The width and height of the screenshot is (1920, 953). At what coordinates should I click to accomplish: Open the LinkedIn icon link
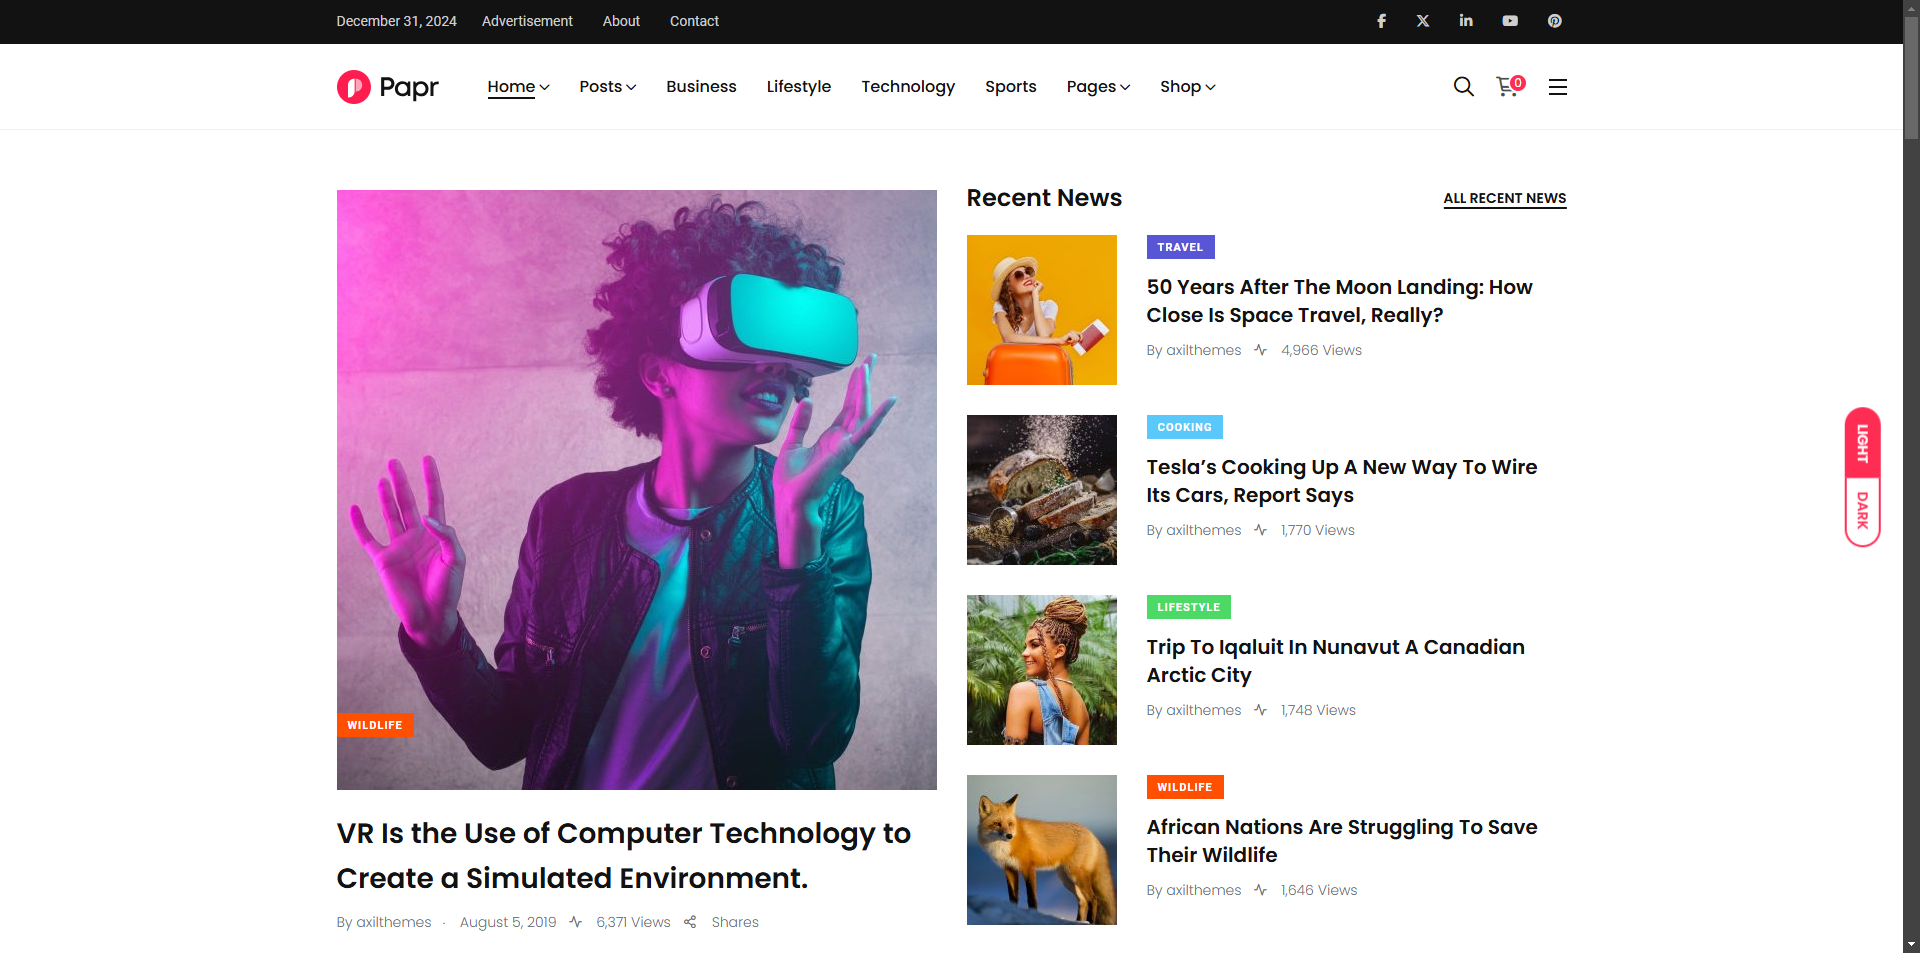pyautogui.click(x=1466, y=21)
